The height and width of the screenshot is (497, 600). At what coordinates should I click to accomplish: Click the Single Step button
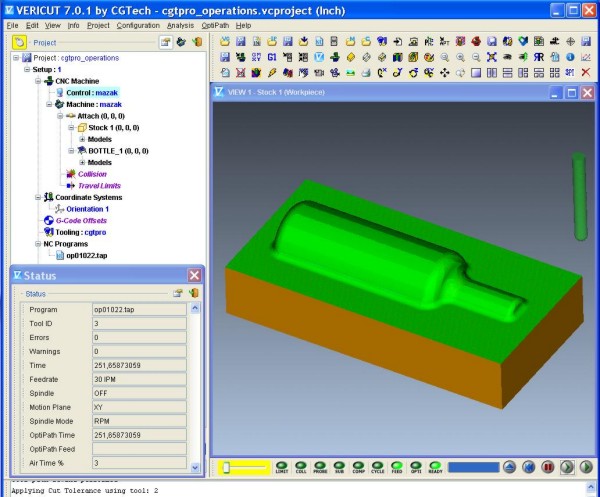click(567, 467)
